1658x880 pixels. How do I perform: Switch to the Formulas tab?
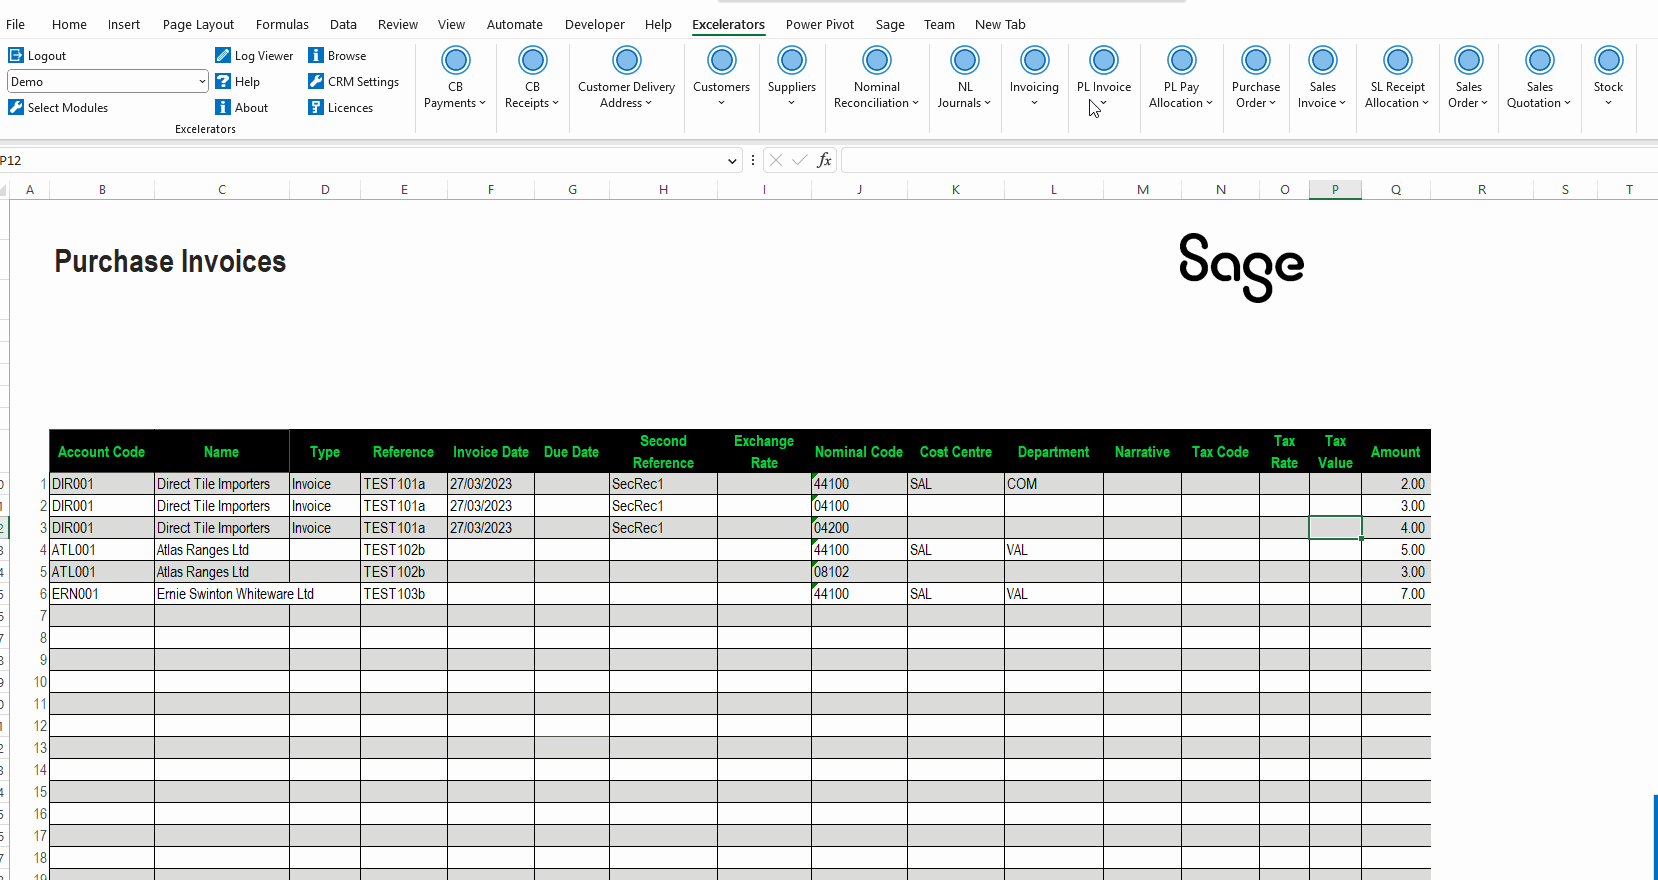tap(282, 24)
